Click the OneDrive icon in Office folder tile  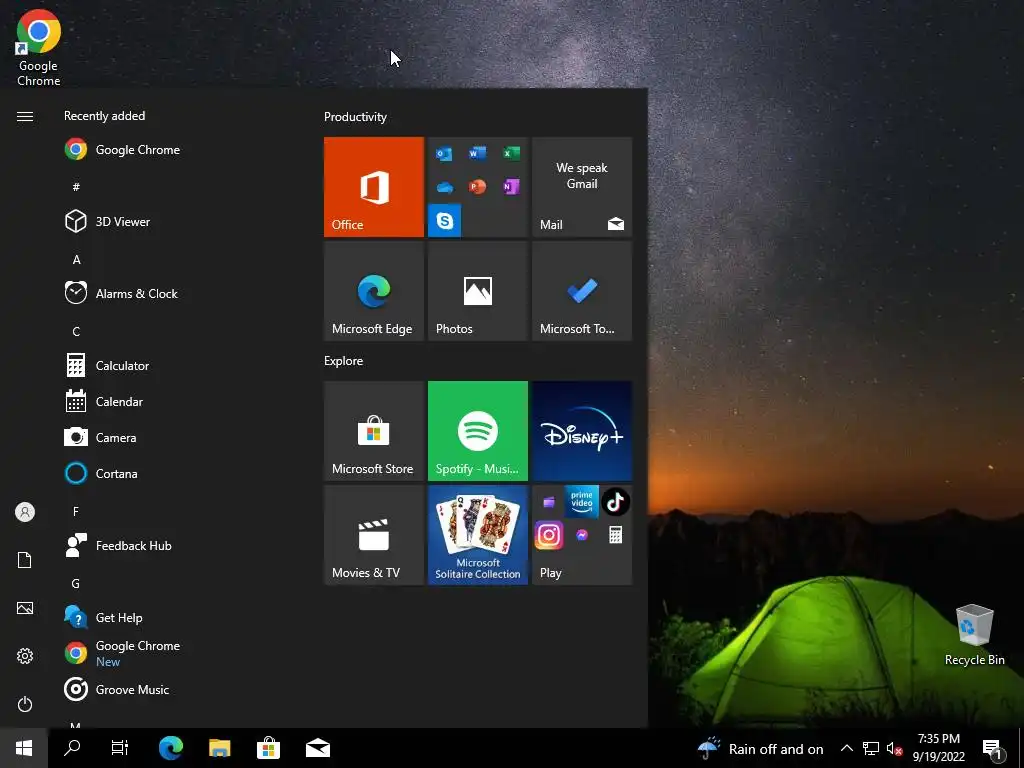[445, 187]
